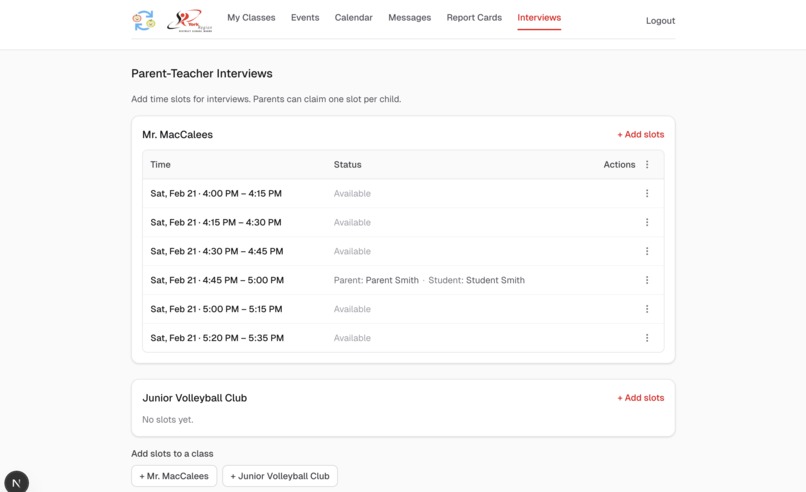This screenshot has height=492, width=806.
Task: Add slots in Junior Volleyball Club card
Action: click(640, 397)
